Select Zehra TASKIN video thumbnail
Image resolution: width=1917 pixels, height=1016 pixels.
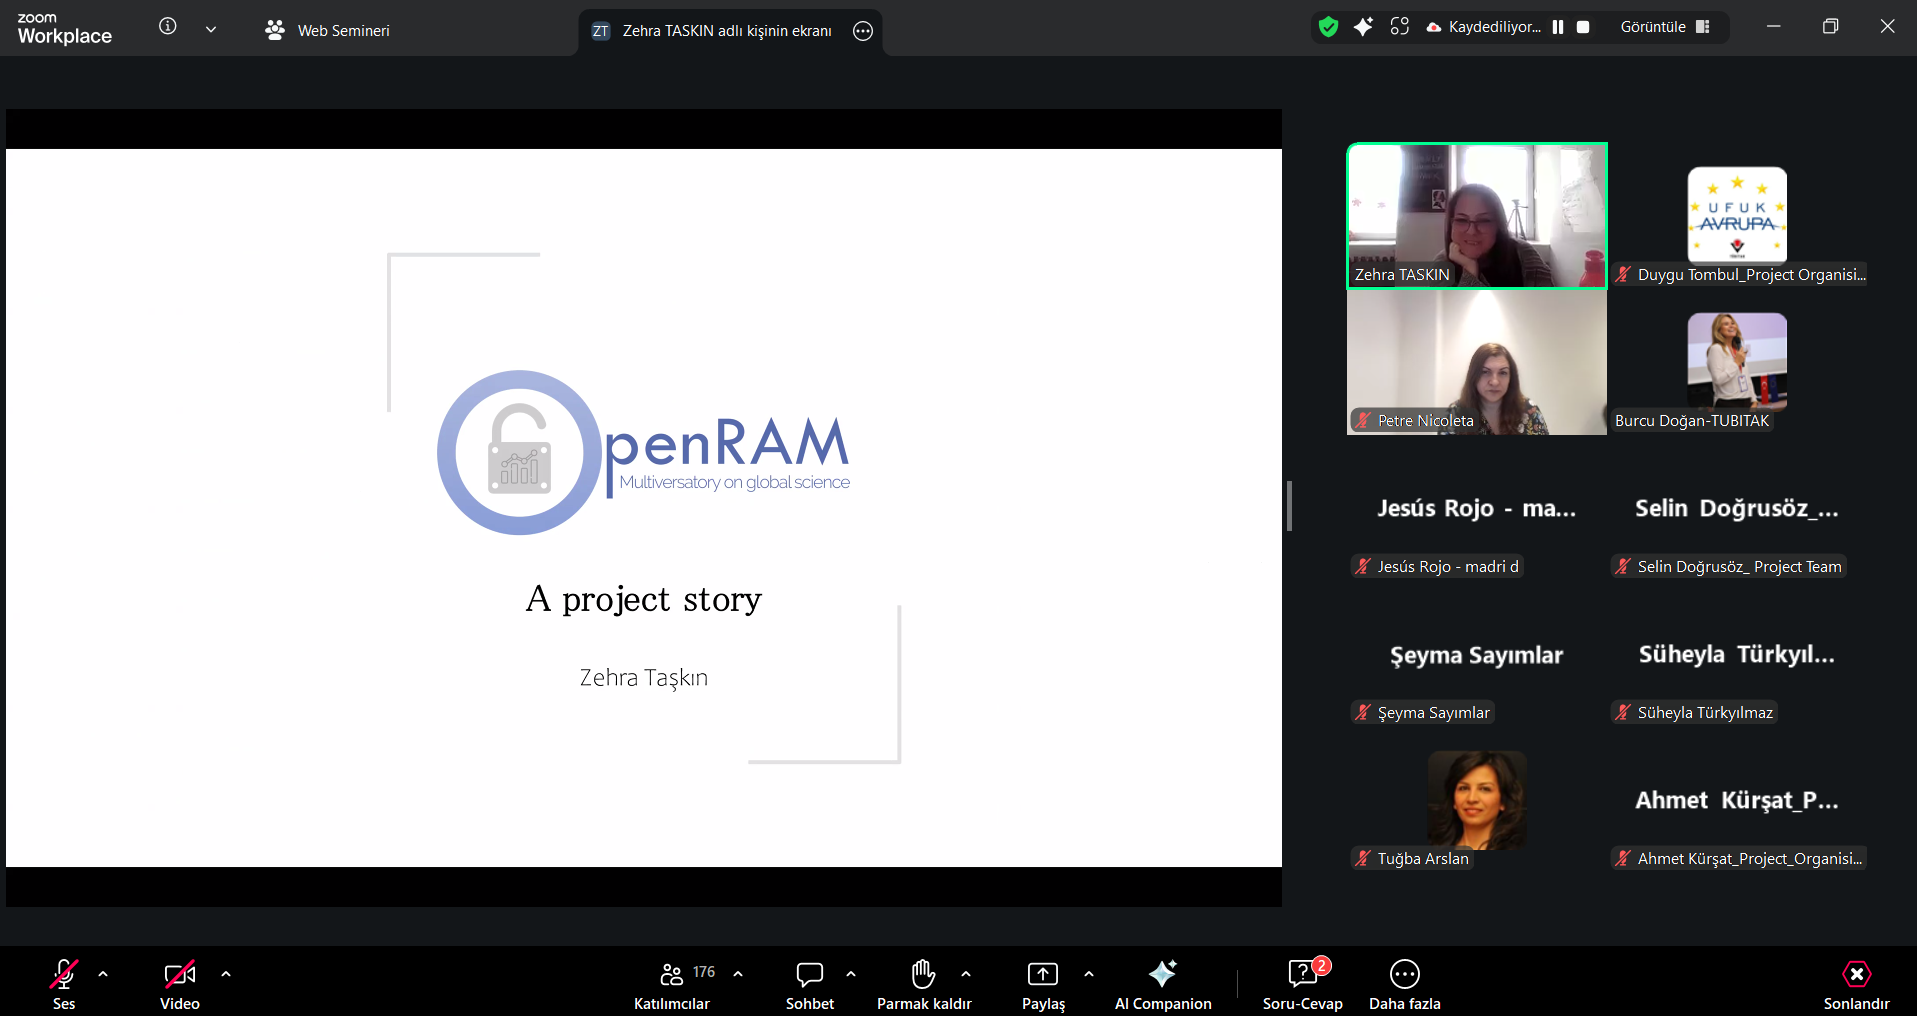1477,215
